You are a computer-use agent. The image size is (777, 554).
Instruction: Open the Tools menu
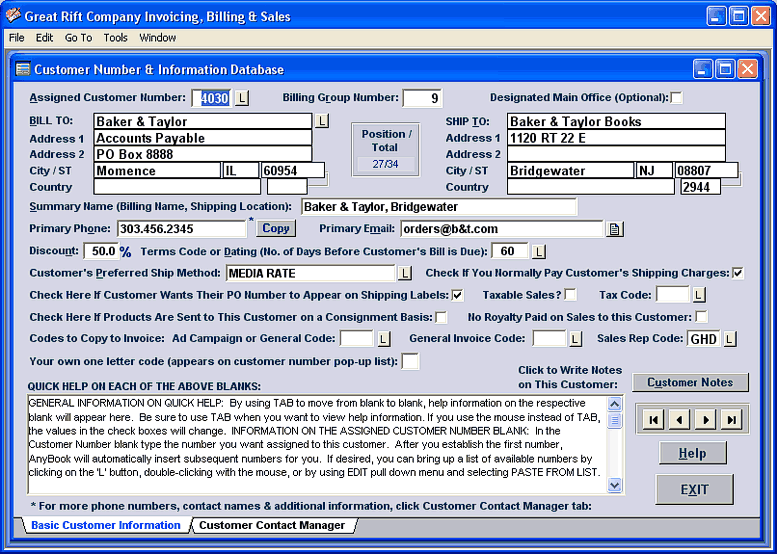(x=115, y=38)
